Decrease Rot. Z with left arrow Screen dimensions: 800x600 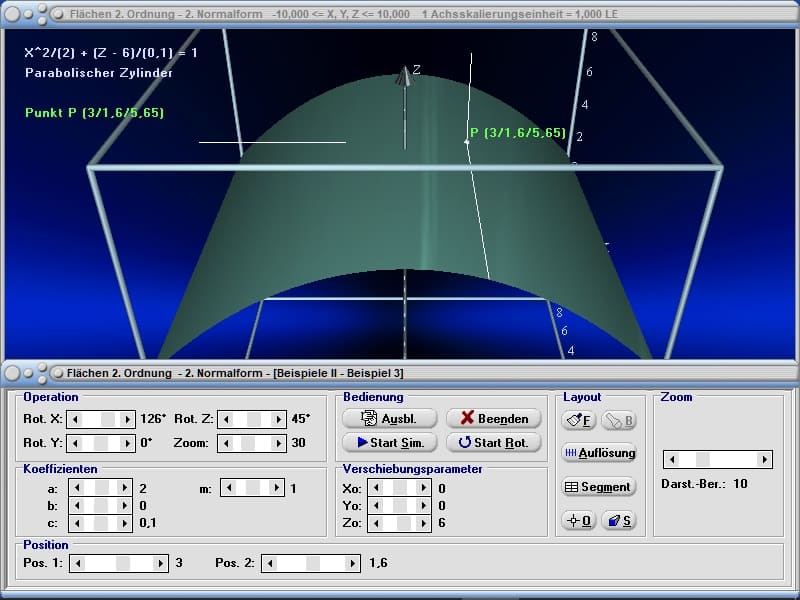coord(226,419)
